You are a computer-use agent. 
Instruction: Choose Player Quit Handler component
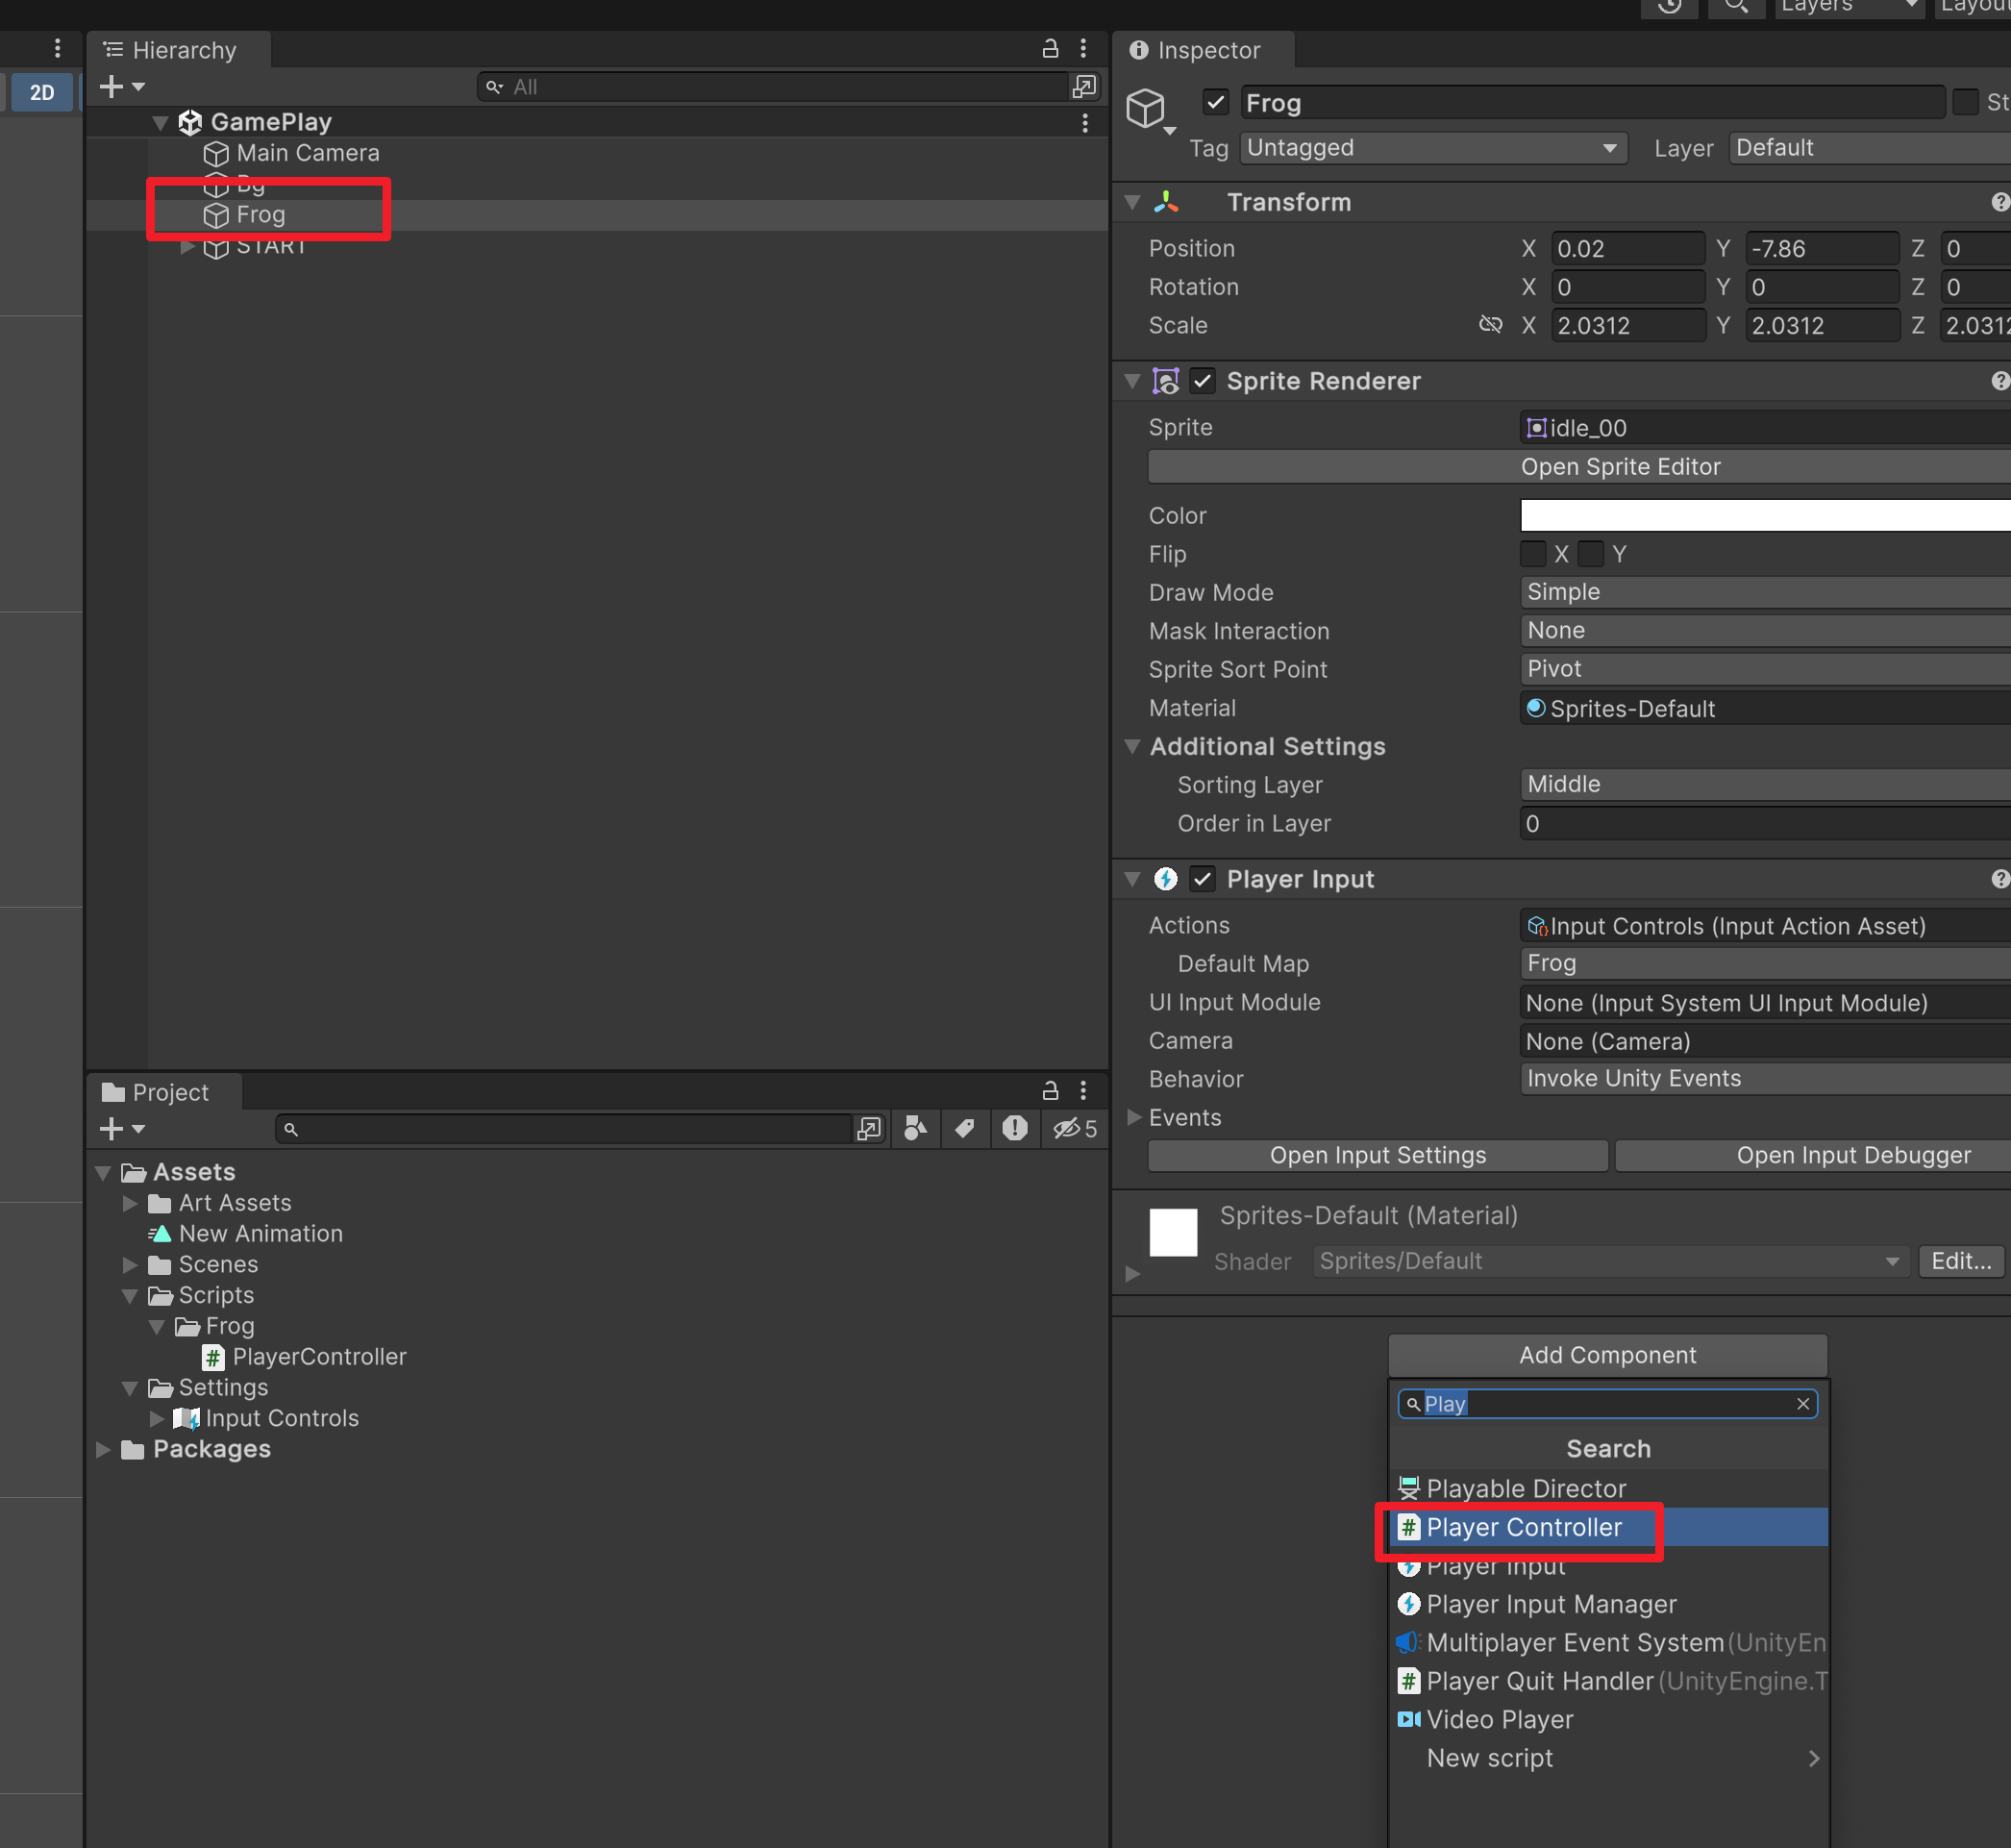(x=1608, y=1681)
